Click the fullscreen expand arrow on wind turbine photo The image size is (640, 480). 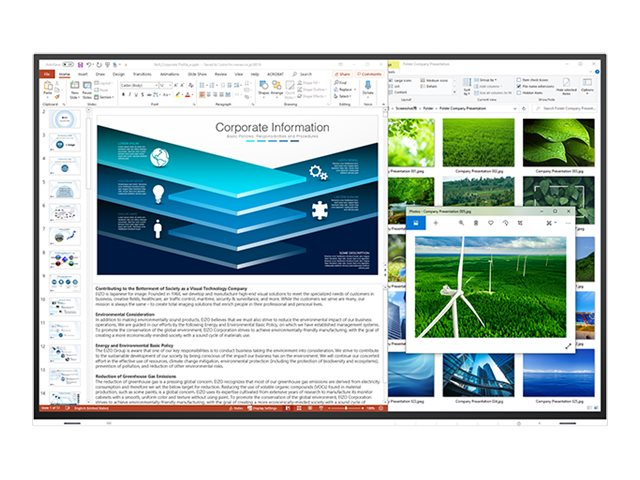568,346
